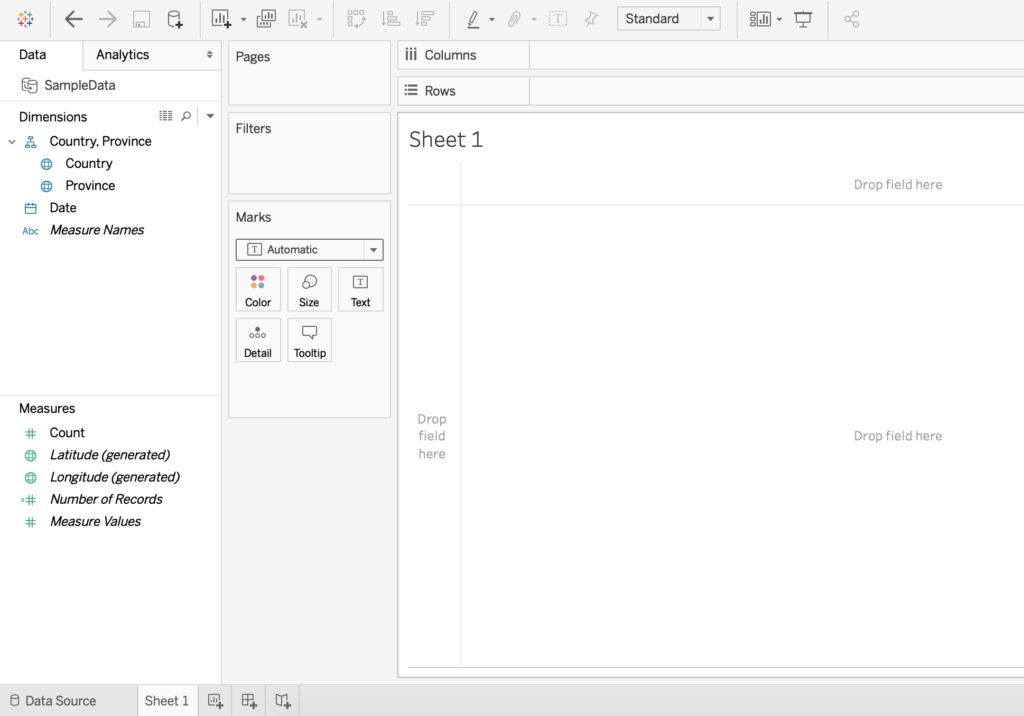Click the Show Me chart icon in toolbar
This screenshot has height=716, width=1024.
761,19
